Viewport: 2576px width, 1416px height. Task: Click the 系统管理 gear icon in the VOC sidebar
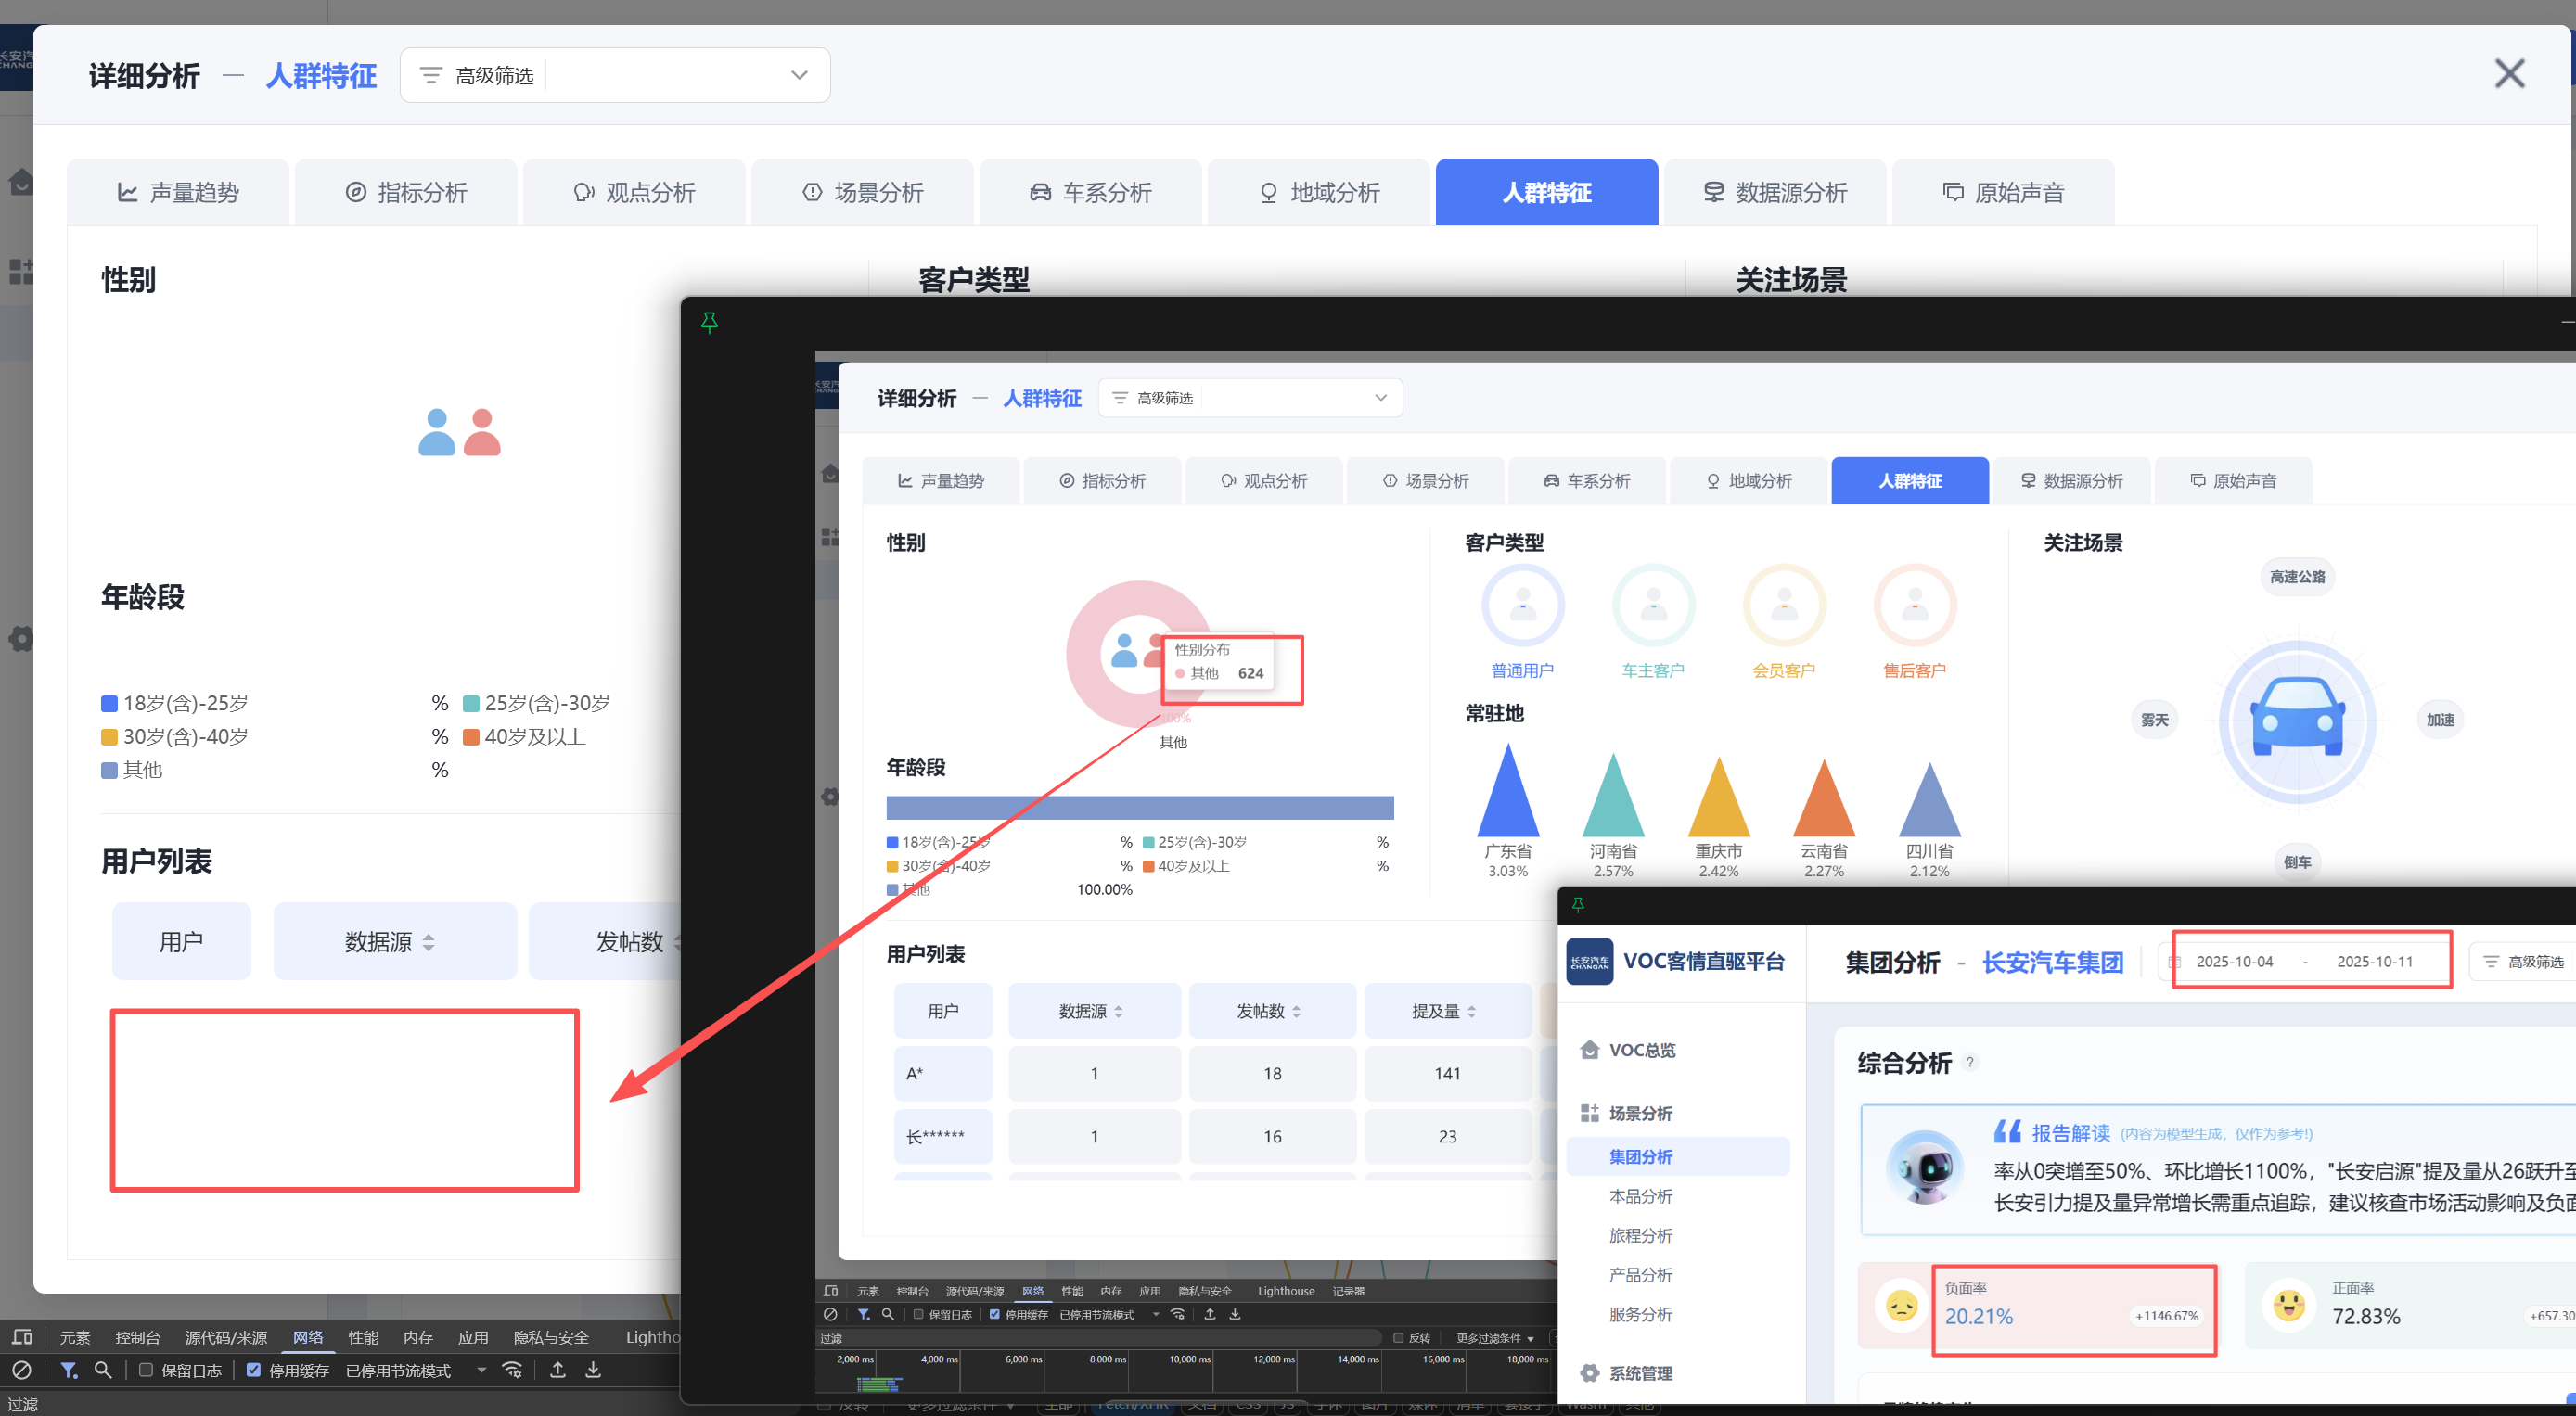1589,1373
